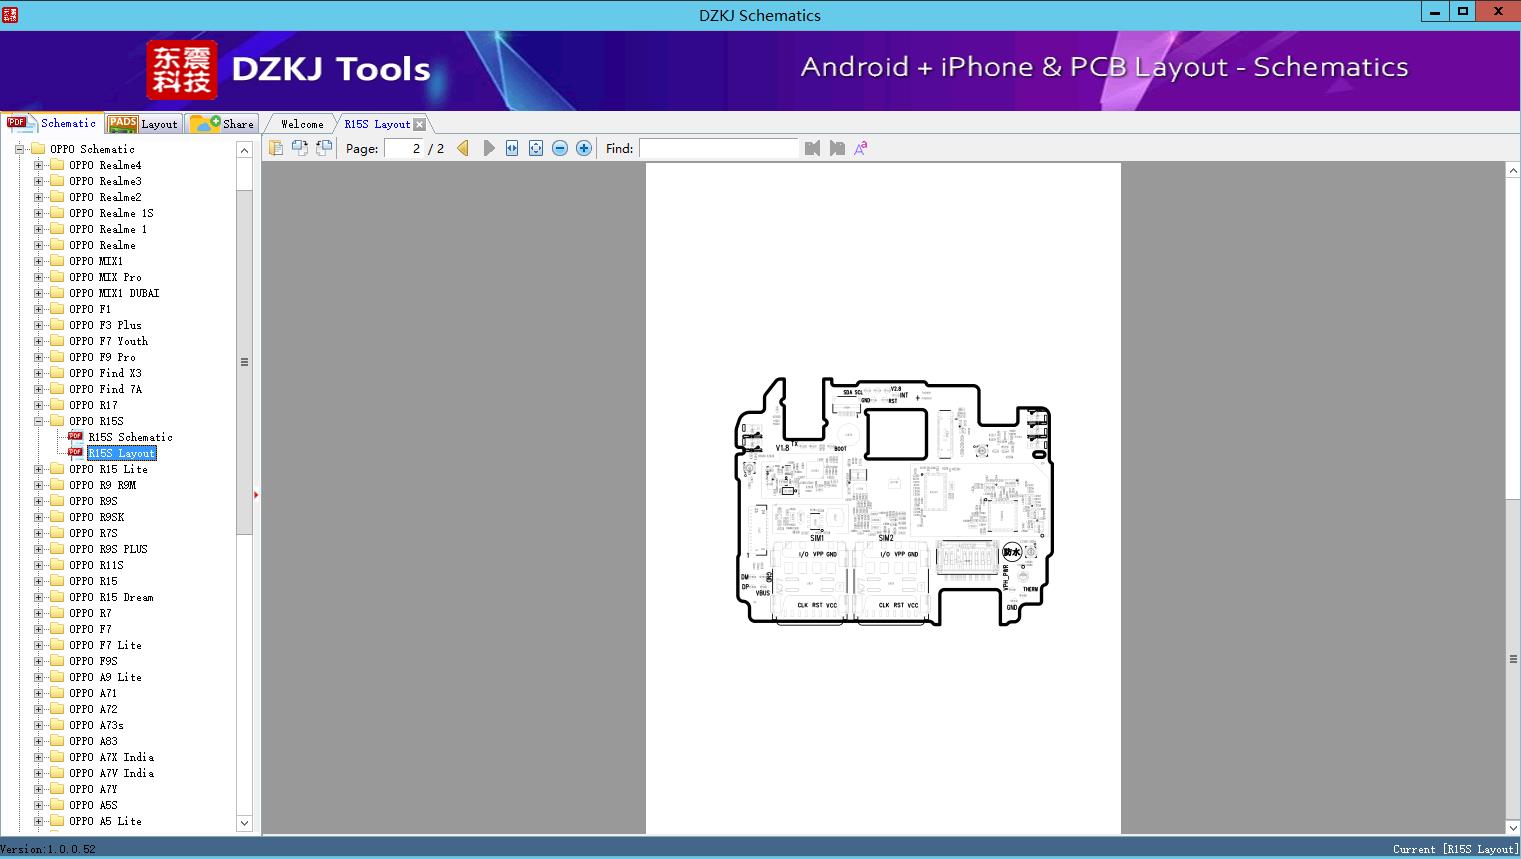Switch to the Layout tab
The image size is (1521, 859).
coord(144,124)
